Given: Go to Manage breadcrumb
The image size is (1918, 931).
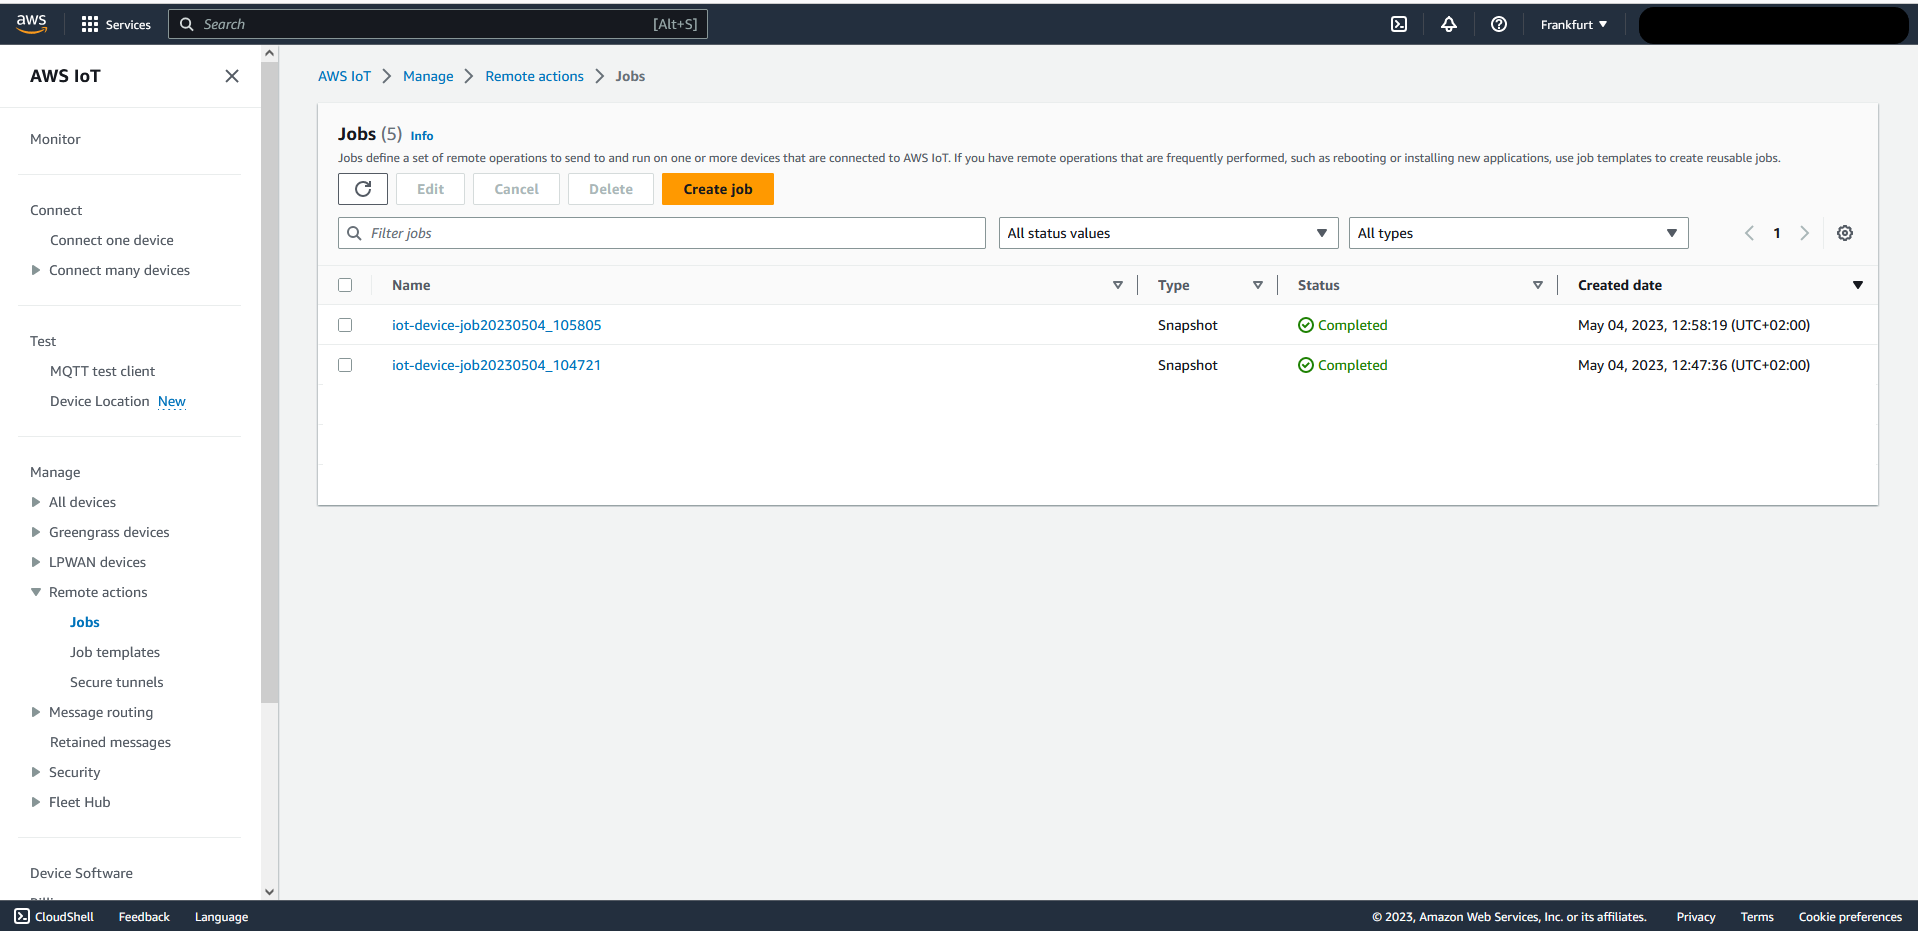Looking at the screenshot, I should tap(428, 76).
